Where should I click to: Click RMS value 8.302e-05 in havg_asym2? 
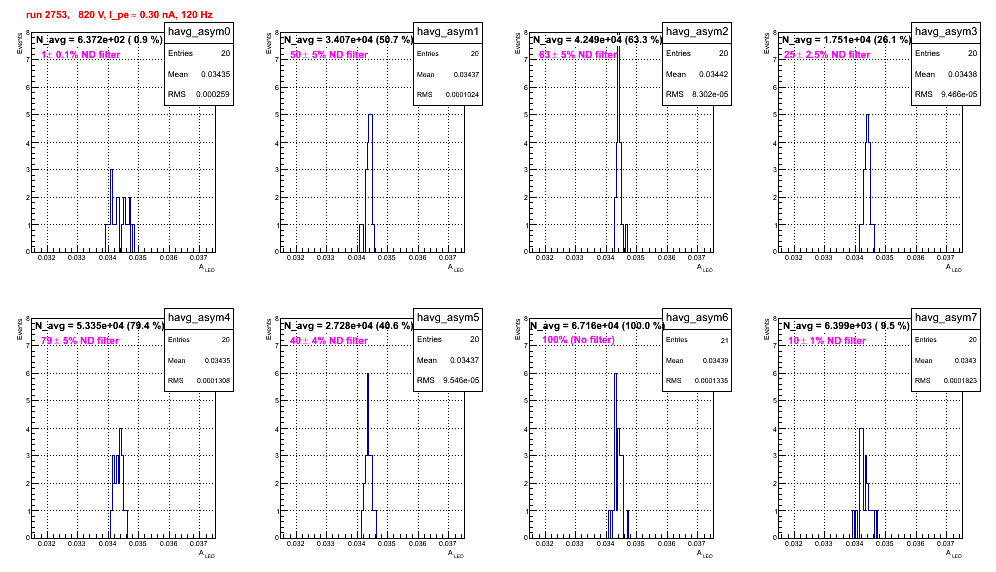(710, 94)
